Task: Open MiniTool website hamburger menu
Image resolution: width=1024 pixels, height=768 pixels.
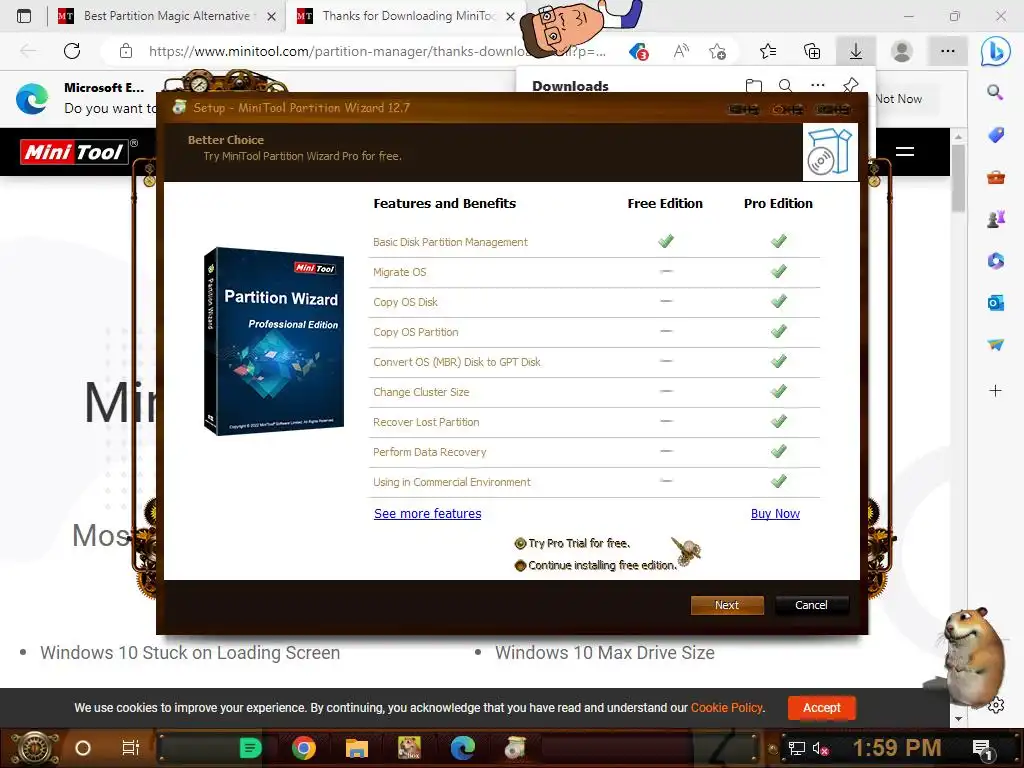Action: tap(904, 152)
